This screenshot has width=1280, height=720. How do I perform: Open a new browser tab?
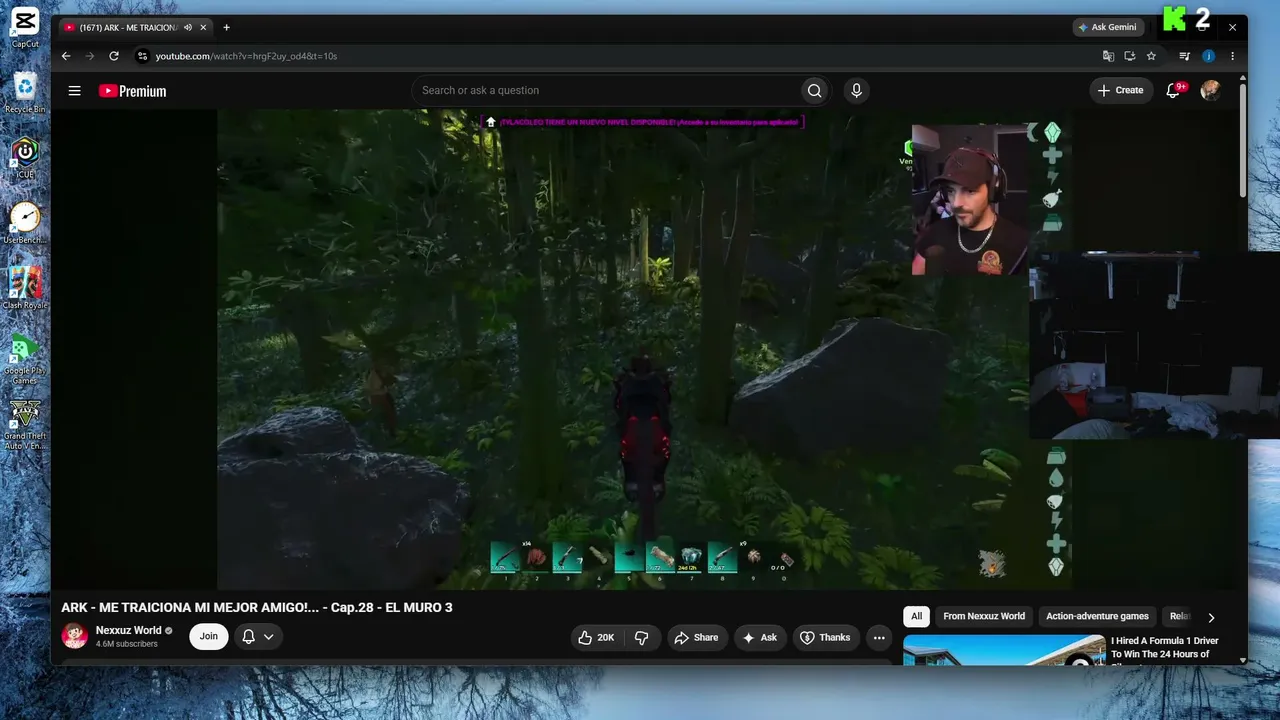coord(226,27)
